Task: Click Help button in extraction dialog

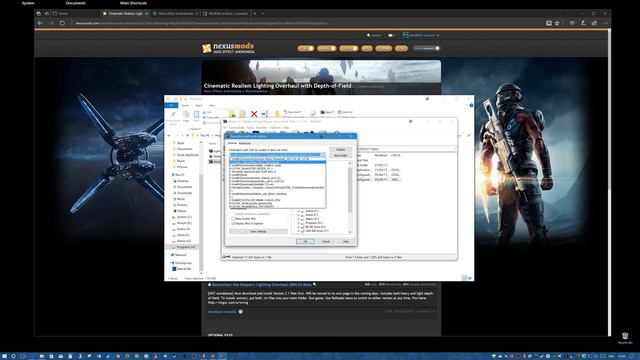Action: pos(345,242)
